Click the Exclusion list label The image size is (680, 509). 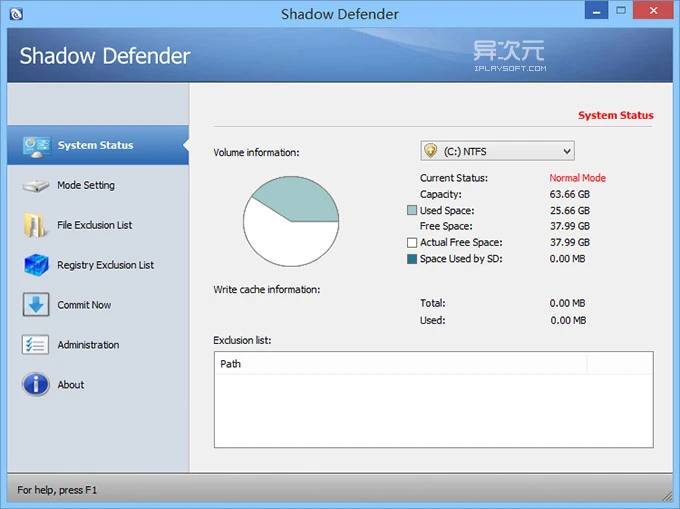tap(242, 340)
